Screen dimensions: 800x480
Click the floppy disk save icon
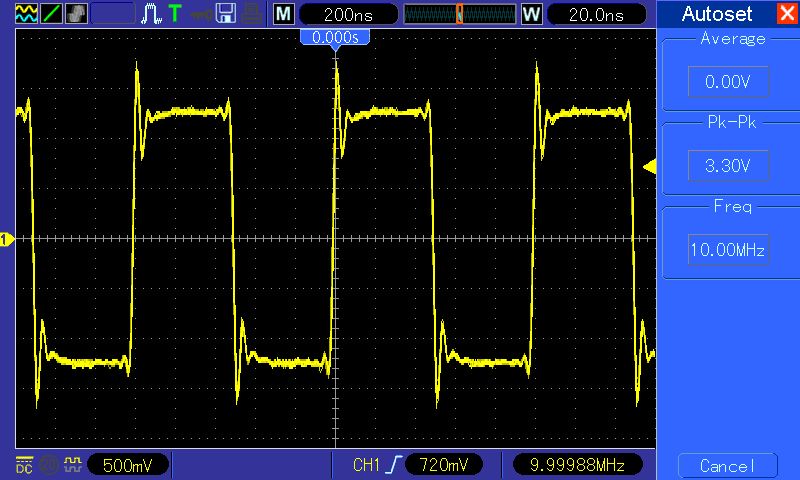click(x=226, y=14)
